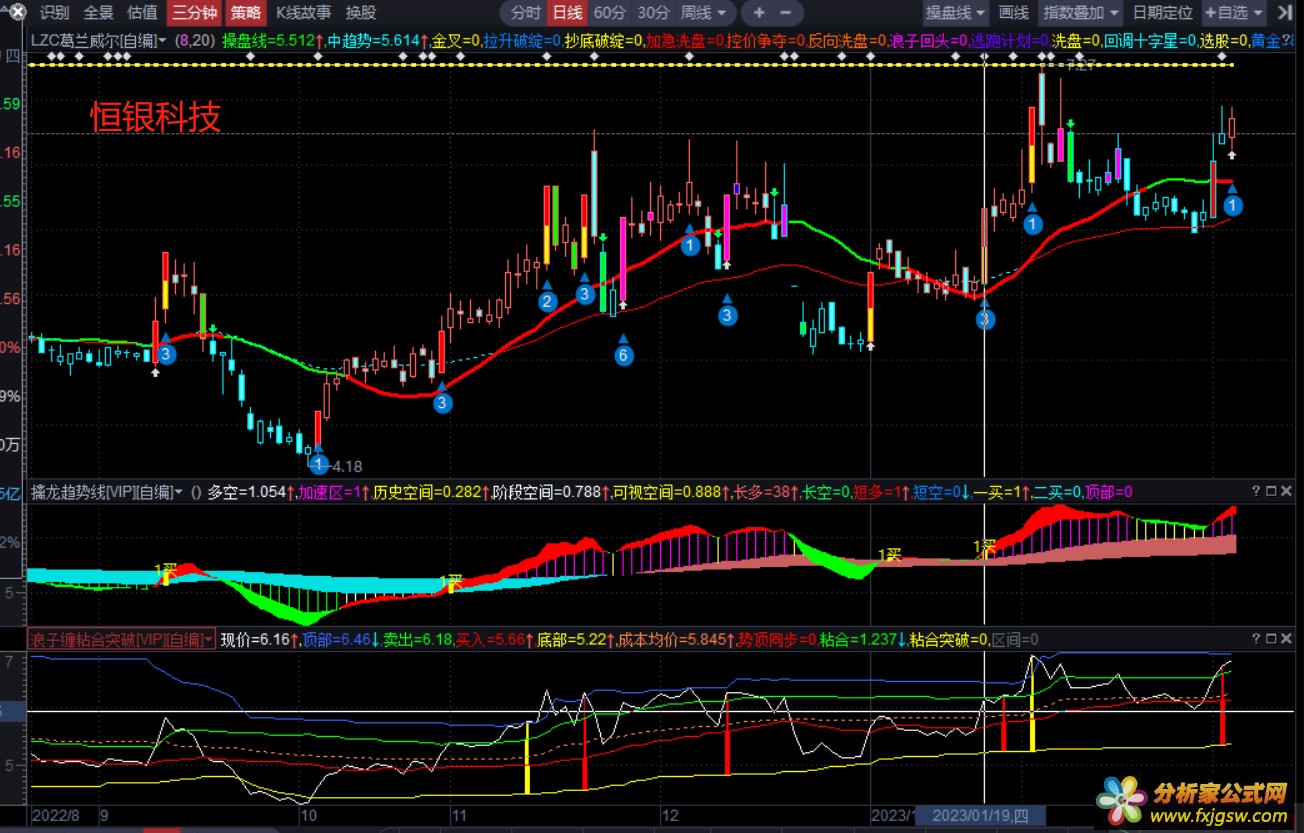Zoom out the K-line chart with the minus icon
Viewport: 1304px width, 833px height.
[x=785, y=13]
